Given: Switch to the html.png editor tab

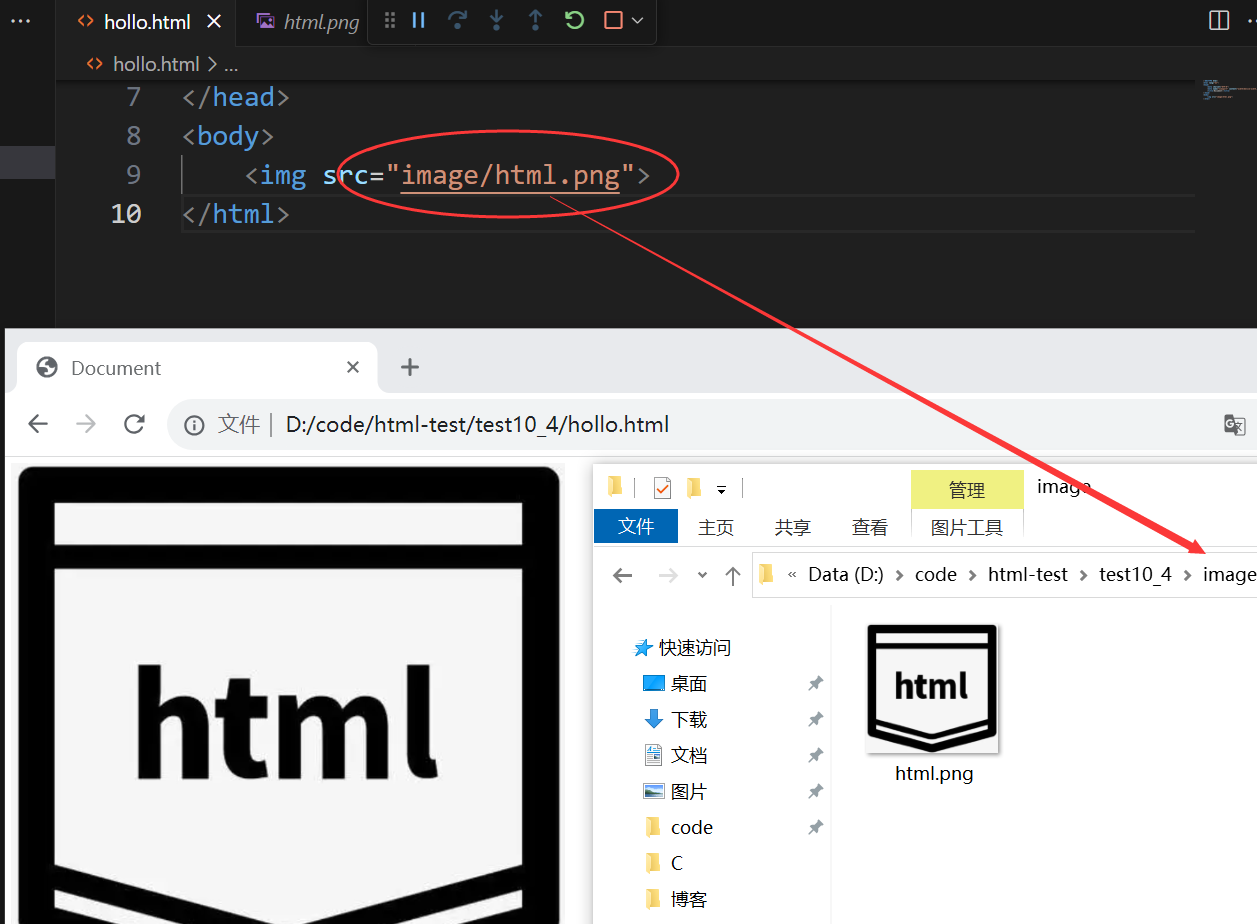Looking at the screenshot, I should 308,22.
